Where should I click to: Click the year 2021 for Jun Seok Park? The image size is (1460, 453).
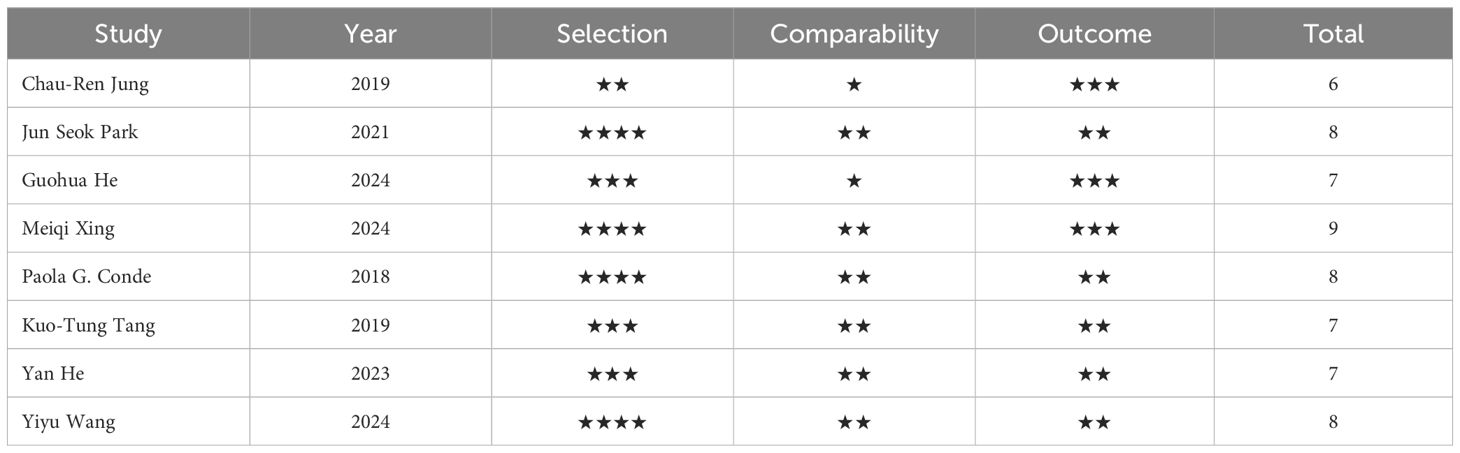370,133
